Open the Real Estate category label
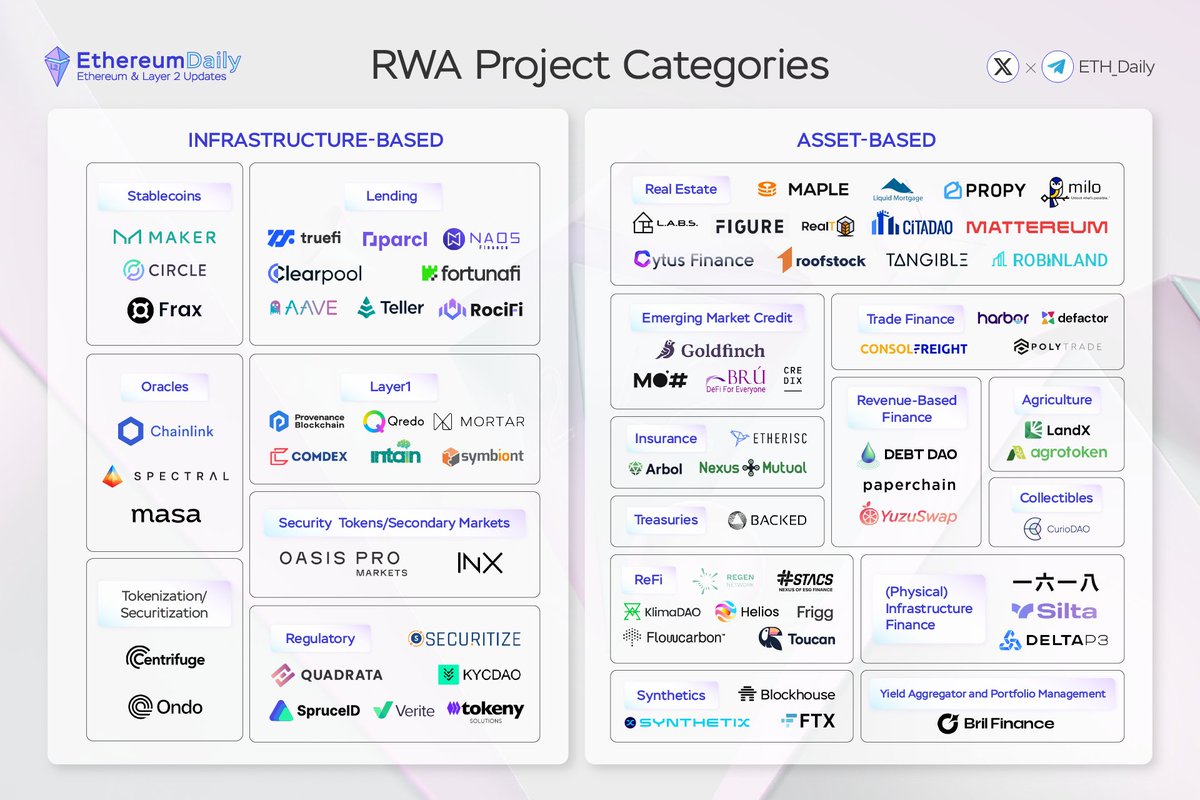Screen dimensions: 1200x800 coord(680,188)
